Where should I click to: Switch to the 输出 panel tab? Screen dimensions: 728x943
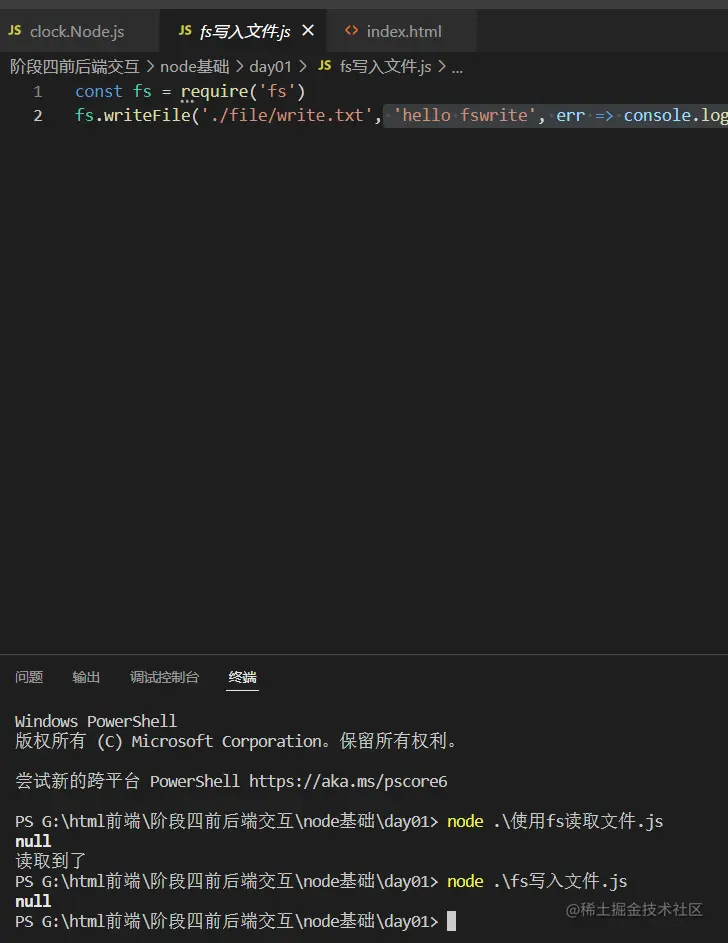(x=86, y=677)
